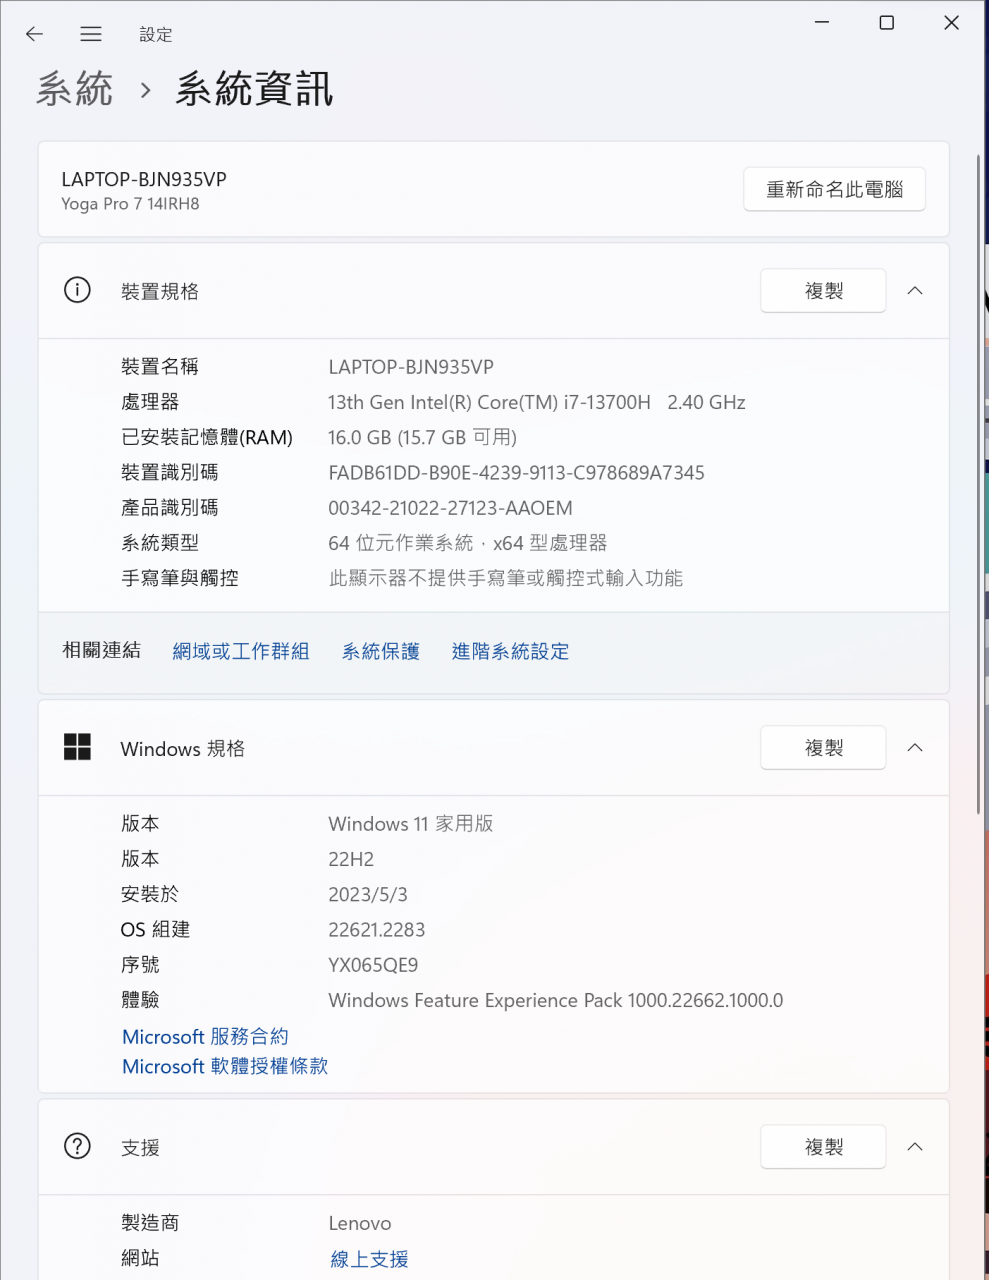Copy support info with 複製 button

point(823,1147)
